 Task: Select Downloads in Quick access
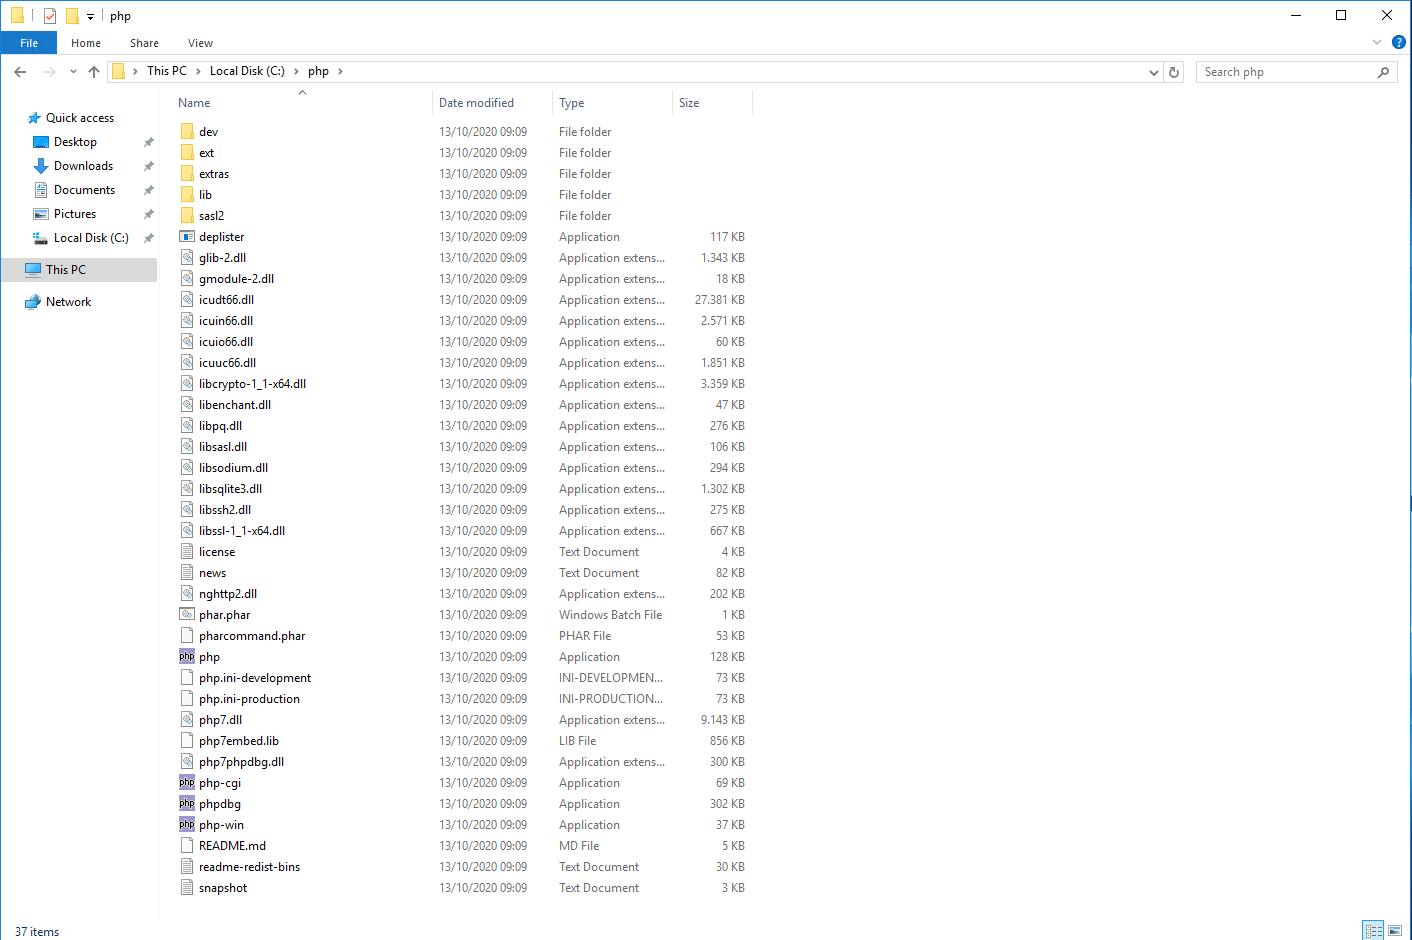(83, 166)
